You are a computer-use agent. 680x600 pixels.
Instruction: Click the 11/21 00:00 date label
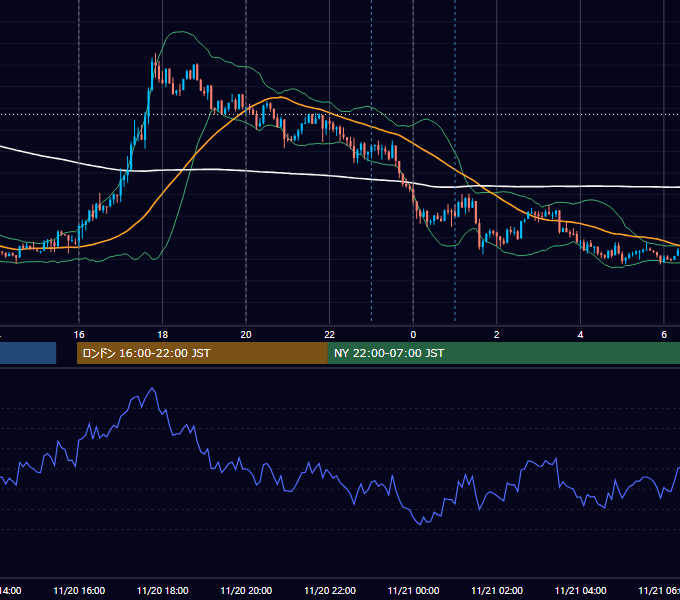click(413, 590)
